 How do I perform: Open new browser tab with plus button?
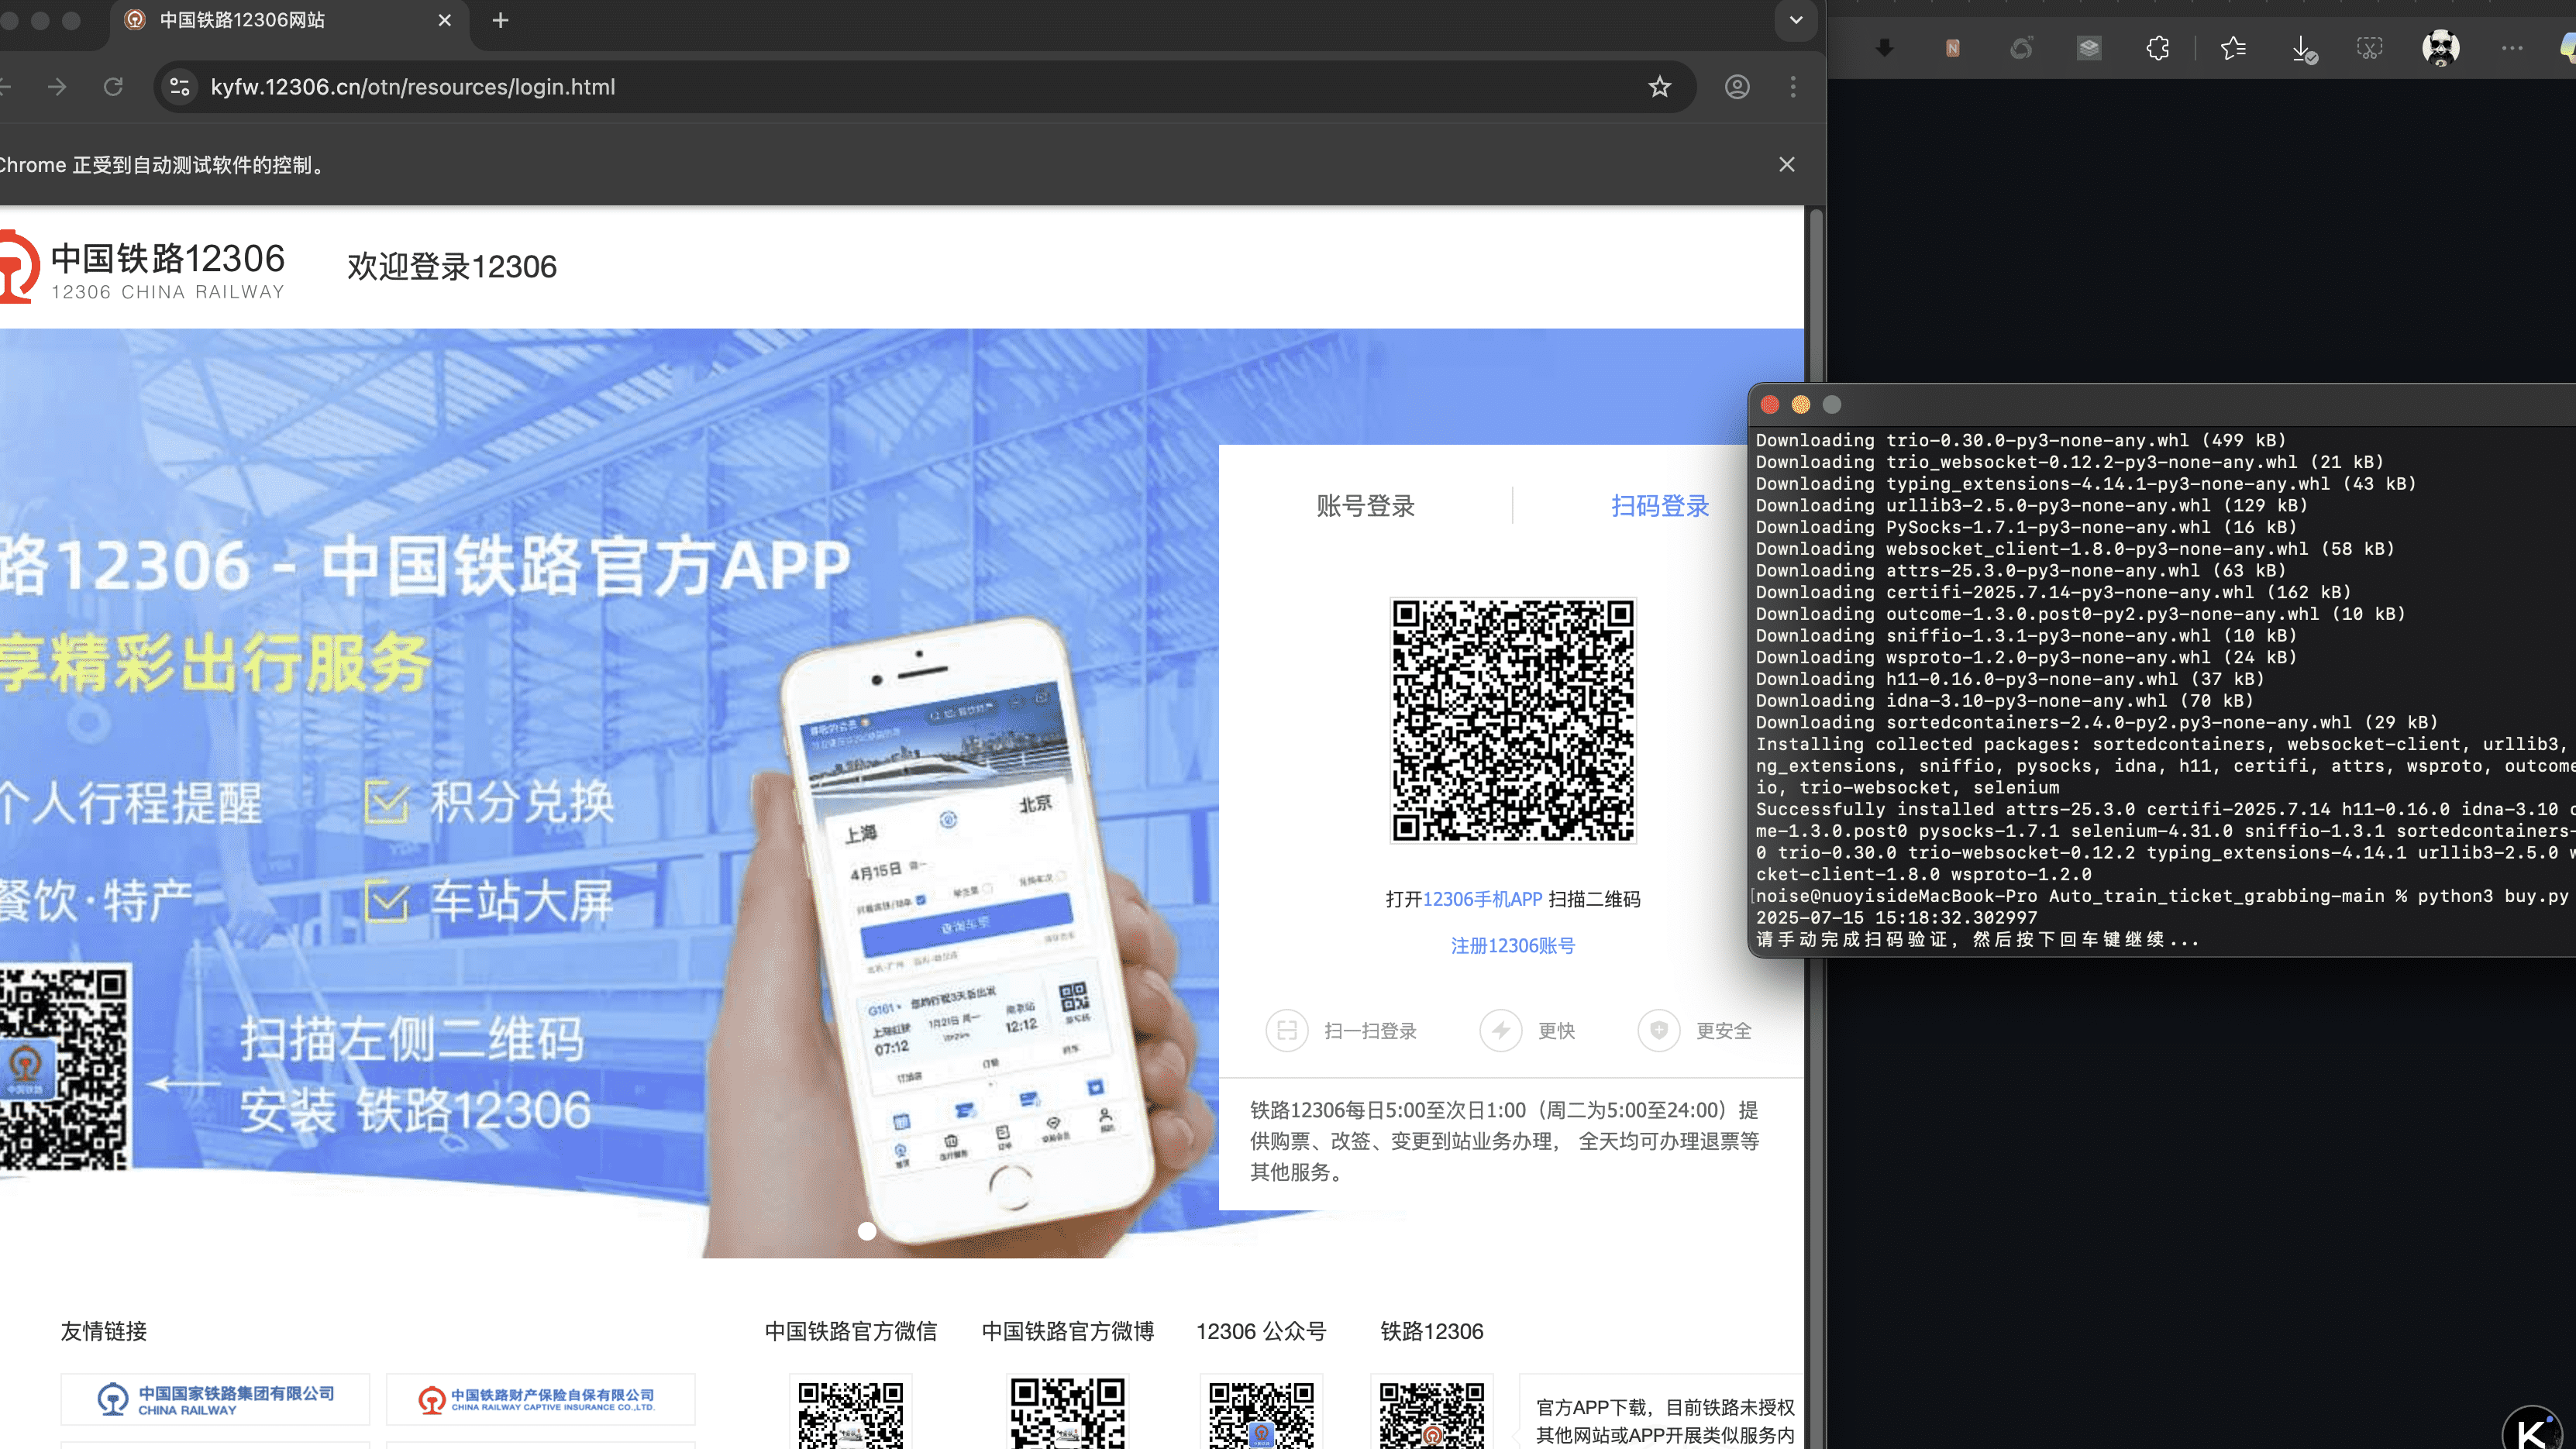(x=501, y=20)
